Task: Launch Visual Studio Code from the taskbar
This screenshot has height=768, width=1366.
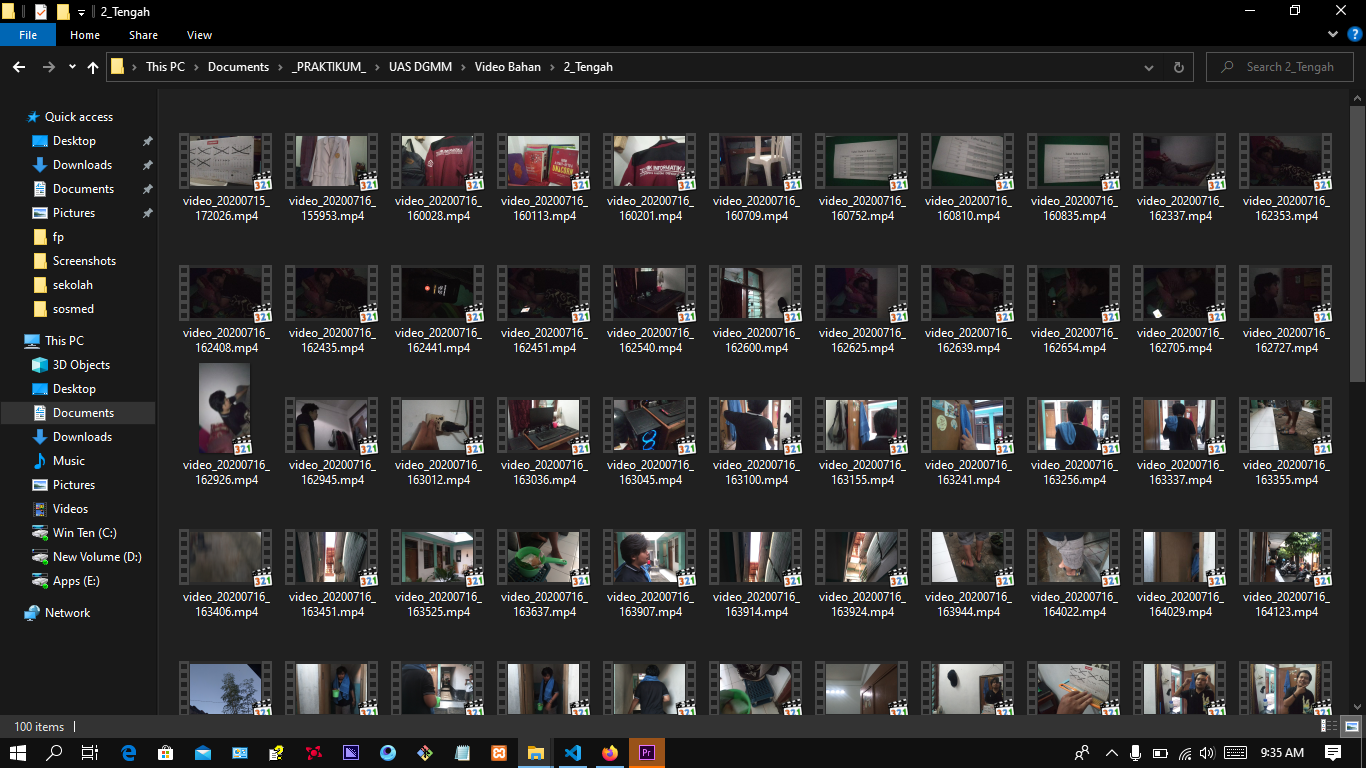Action: (x=572, y=753)
